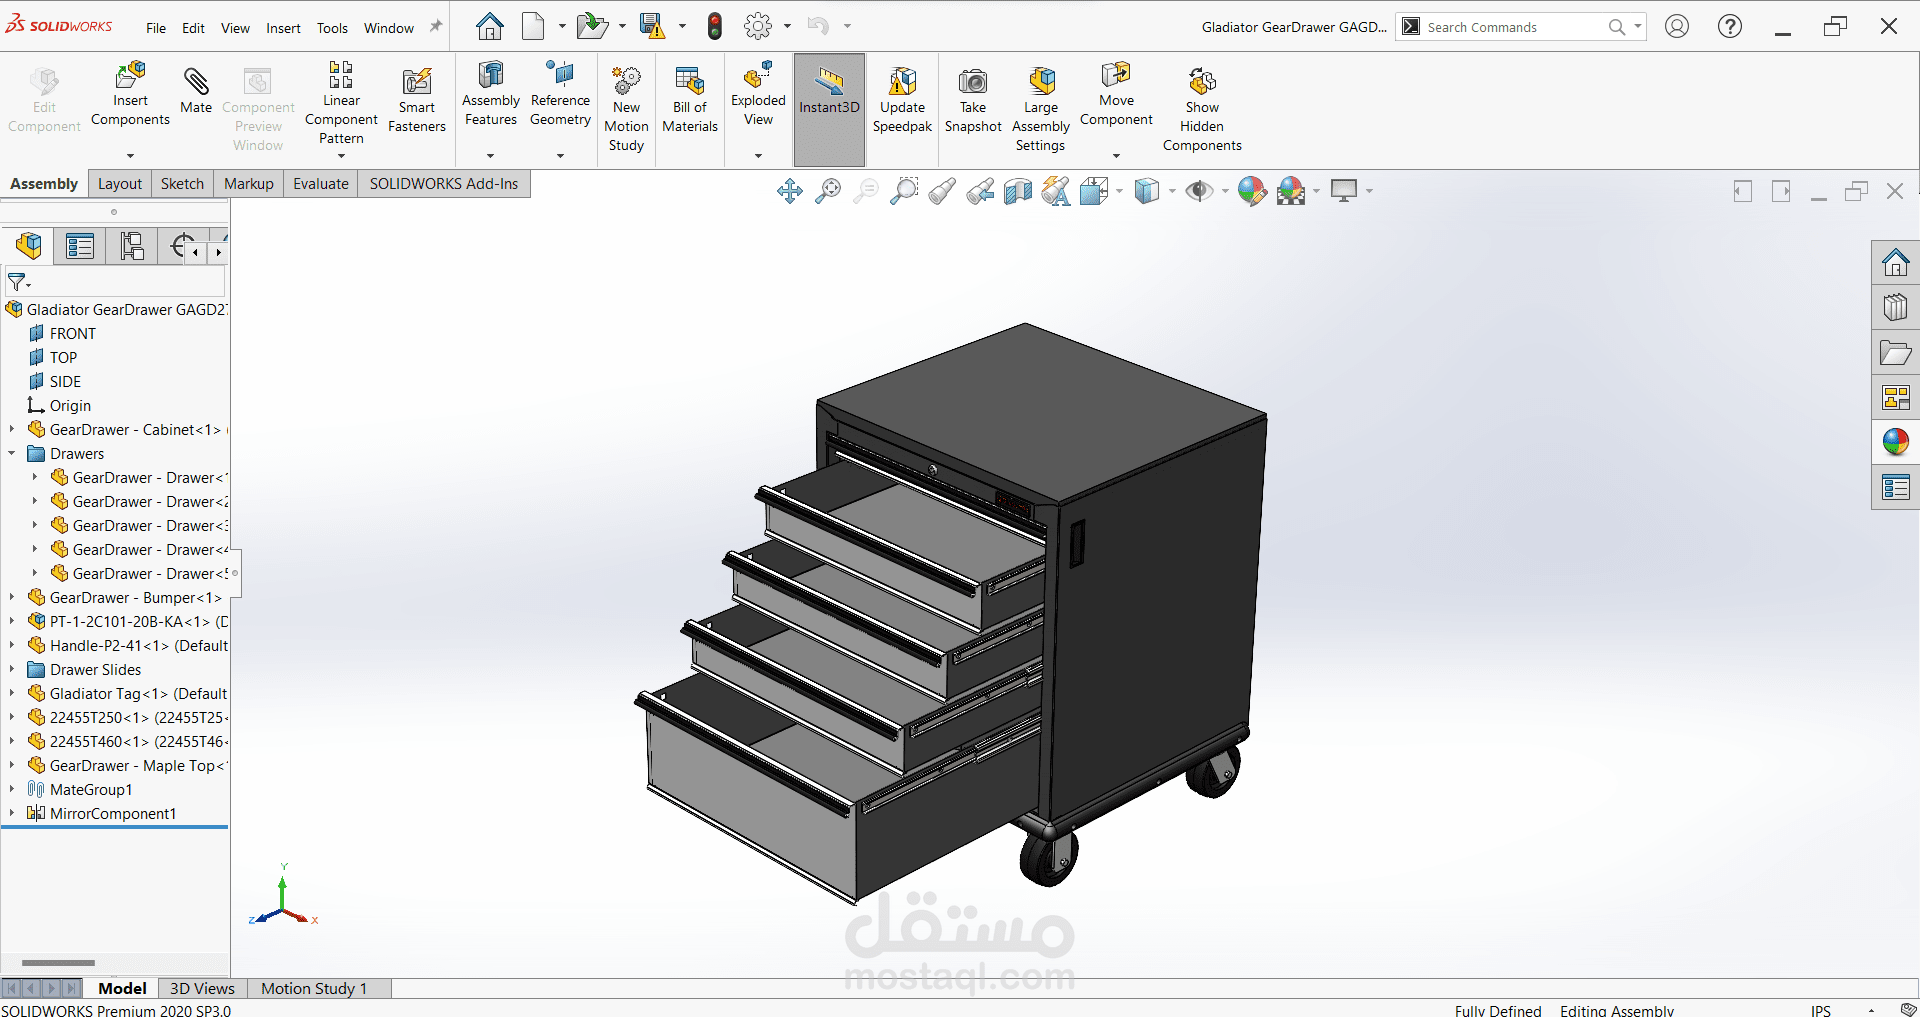Click the FeatureManager Design Tree tab icon
Image resolution: width=1920 pixels, height=1017 pixels.
[x=28, y=246]
